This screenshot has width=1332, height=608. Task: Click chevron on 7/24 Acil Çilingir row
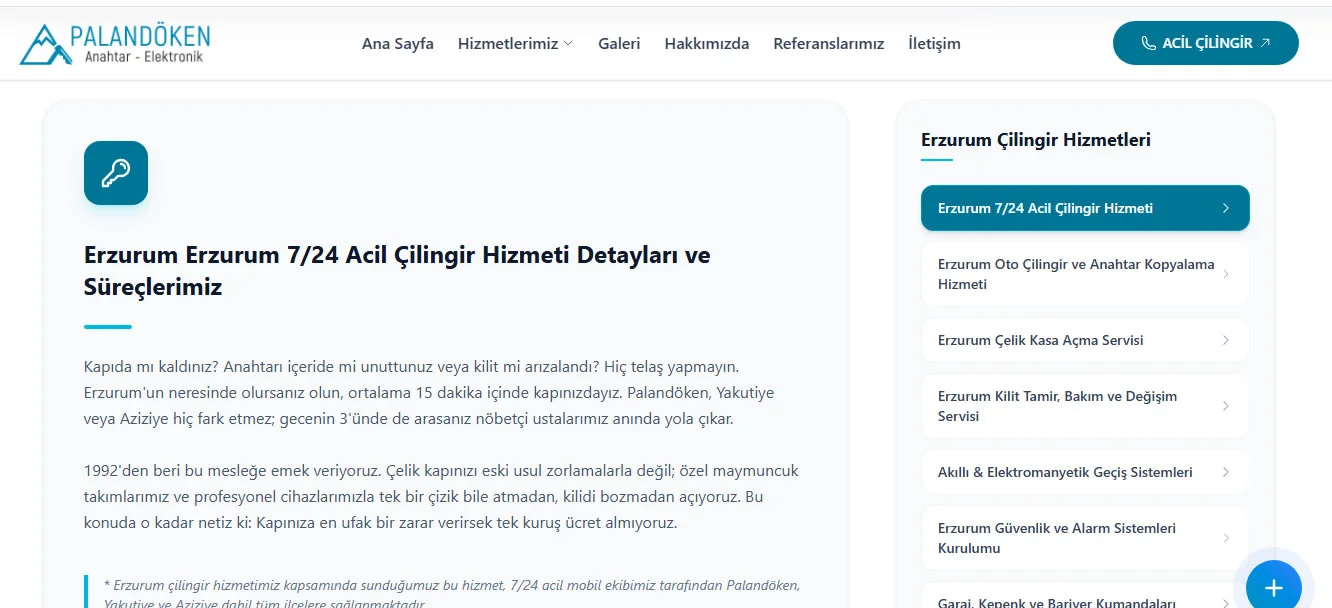coord(1226,208)
